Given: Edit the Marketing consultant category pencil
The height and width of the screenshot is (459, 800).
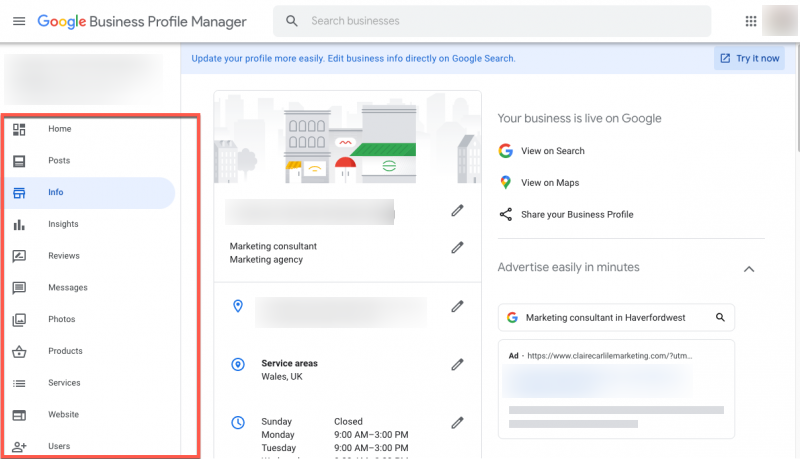Looking at the screenshot, I should (457, 248).
